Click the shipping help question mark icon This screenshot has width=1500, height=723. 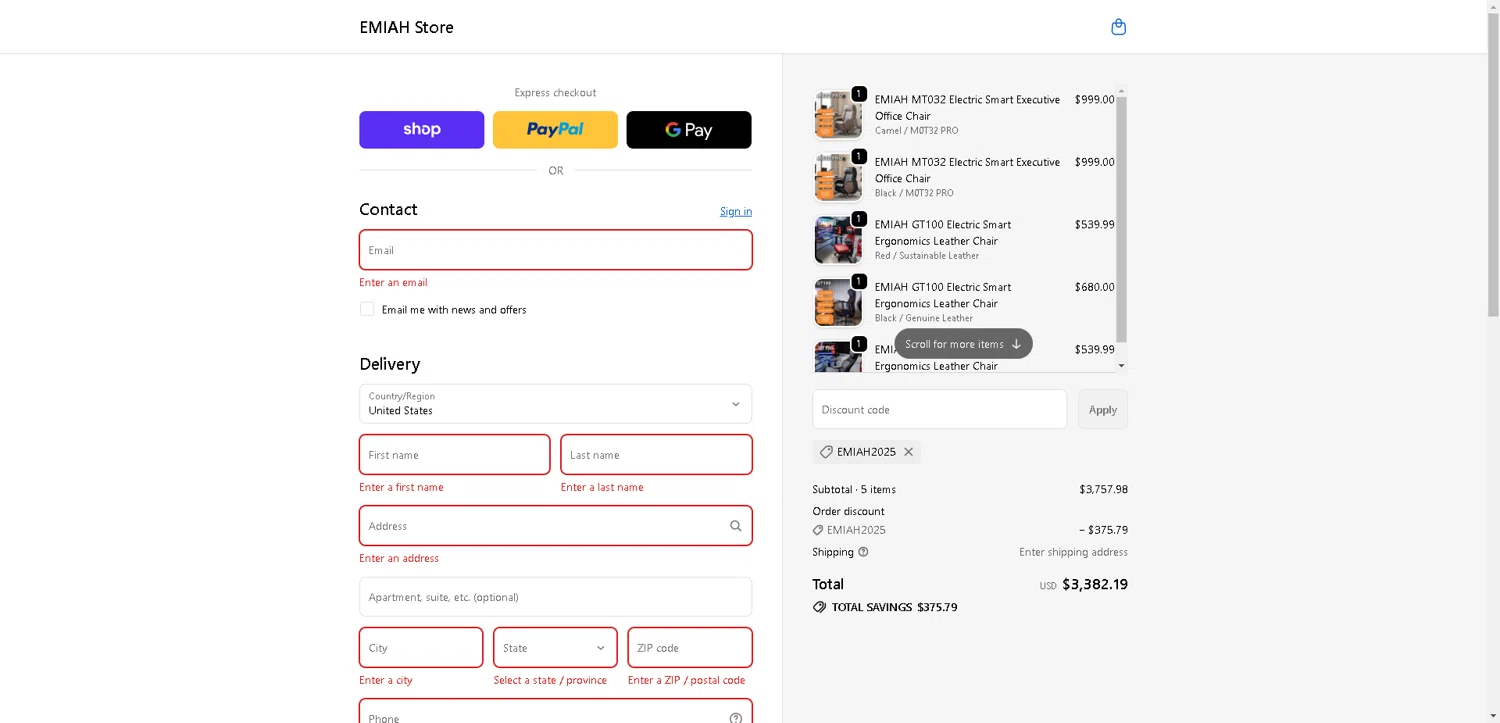click(x=863, y=552)
